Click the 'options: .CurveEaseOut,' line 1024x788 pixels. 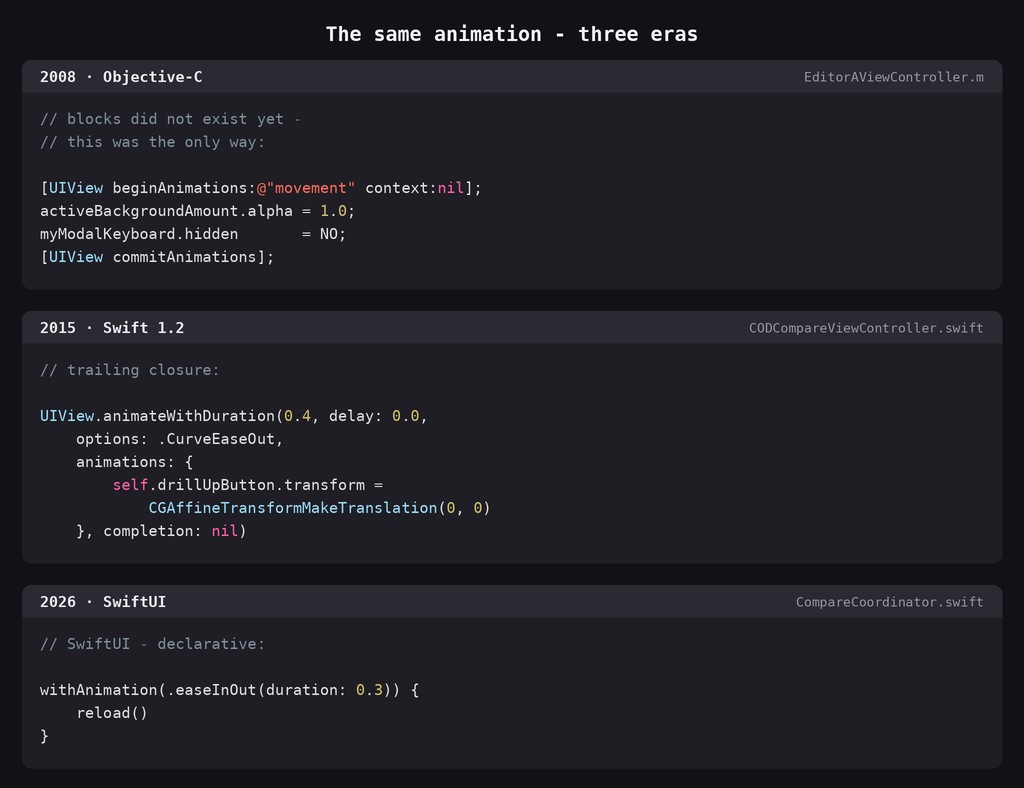pyautogui.click(x=180, y=439)
